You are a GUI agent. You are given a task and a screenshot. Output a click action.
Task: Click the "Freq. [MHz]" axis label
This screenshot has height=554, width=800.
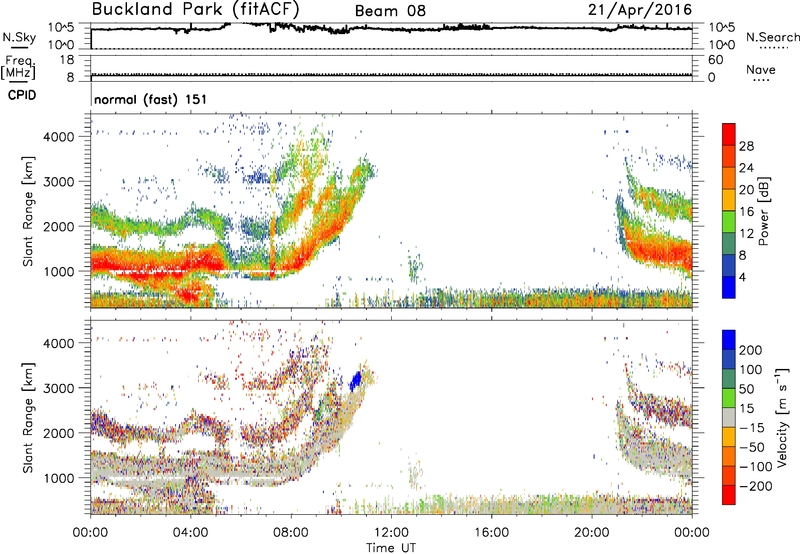19,67
